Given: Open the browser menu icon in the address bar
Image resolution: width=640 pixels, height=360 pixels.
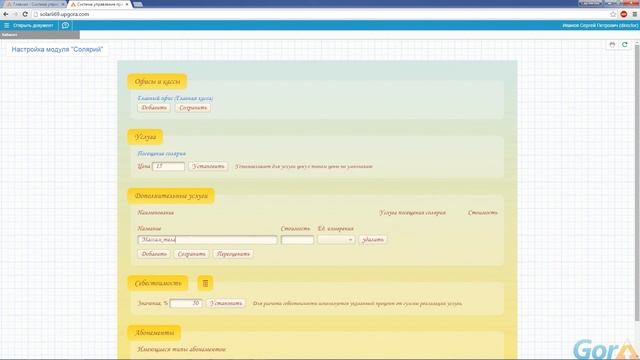Looking at the screenshot, I should click(x=634, y=14).
